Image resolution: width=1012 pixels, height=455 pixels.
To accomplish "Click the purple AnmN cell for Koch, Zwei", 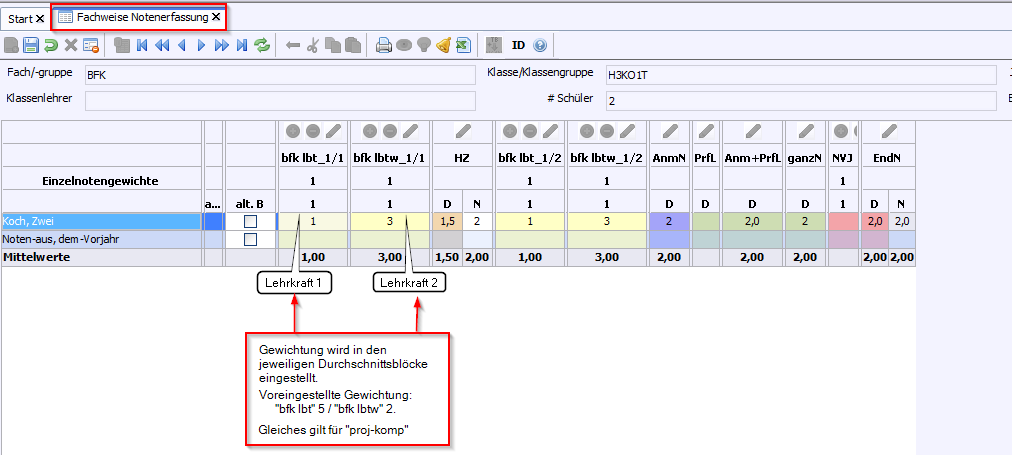I will point(668,221).
